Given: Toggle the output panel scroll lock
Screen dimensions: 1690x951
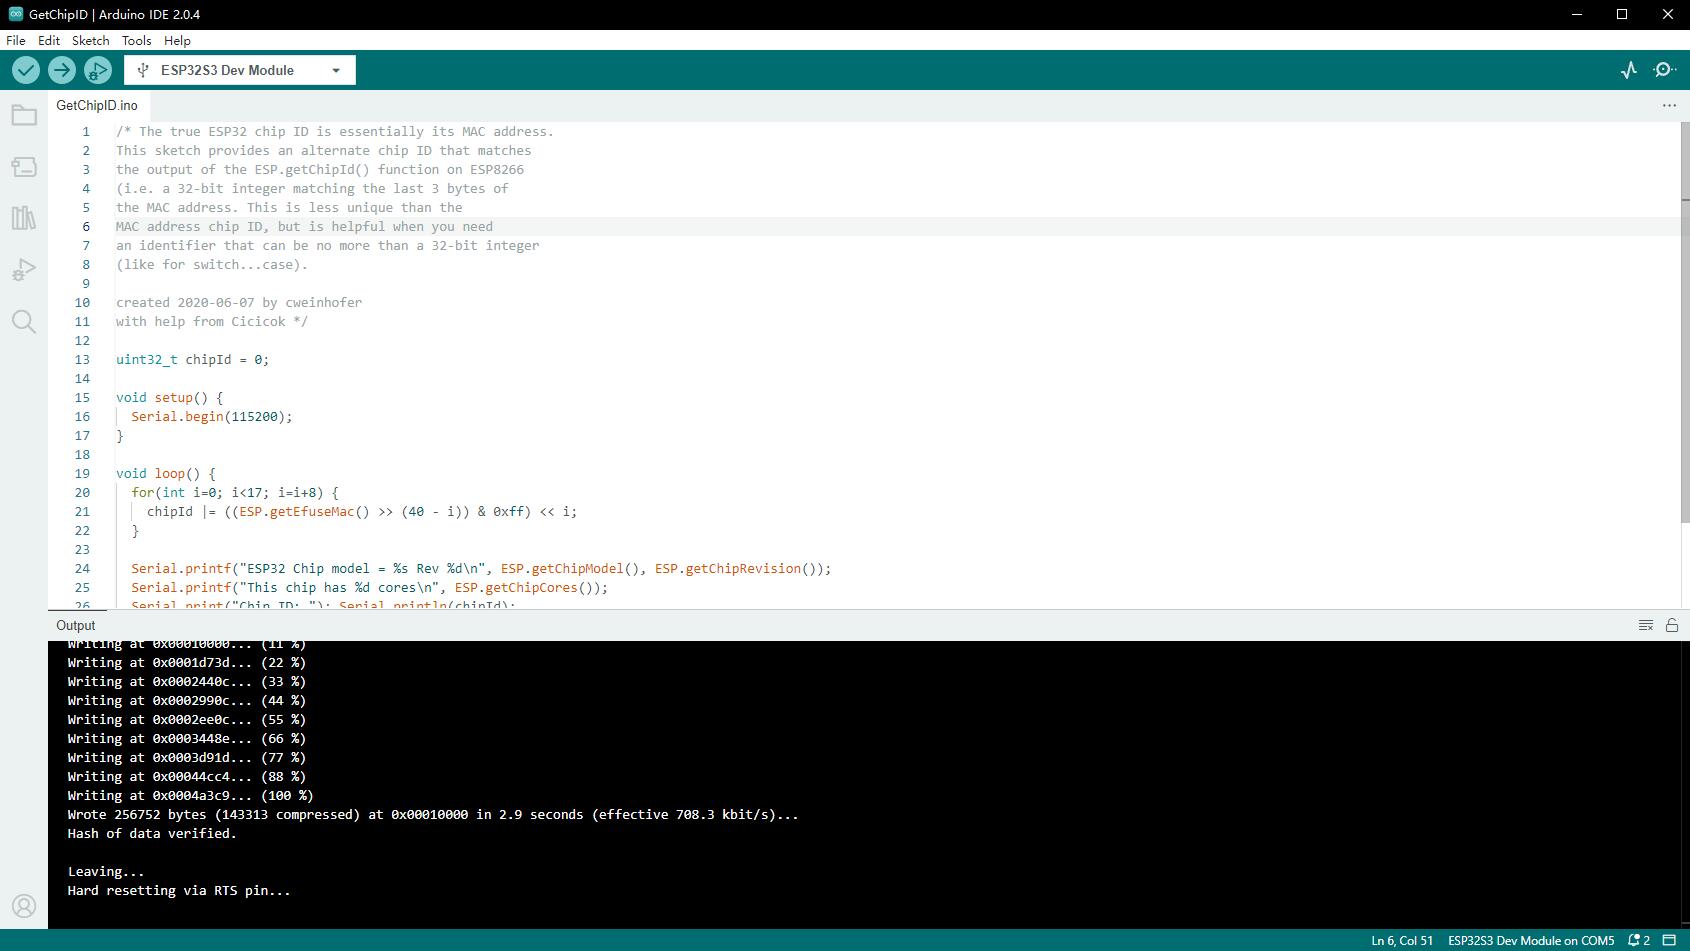Looking at the screenshot, I should point(1672,625).
